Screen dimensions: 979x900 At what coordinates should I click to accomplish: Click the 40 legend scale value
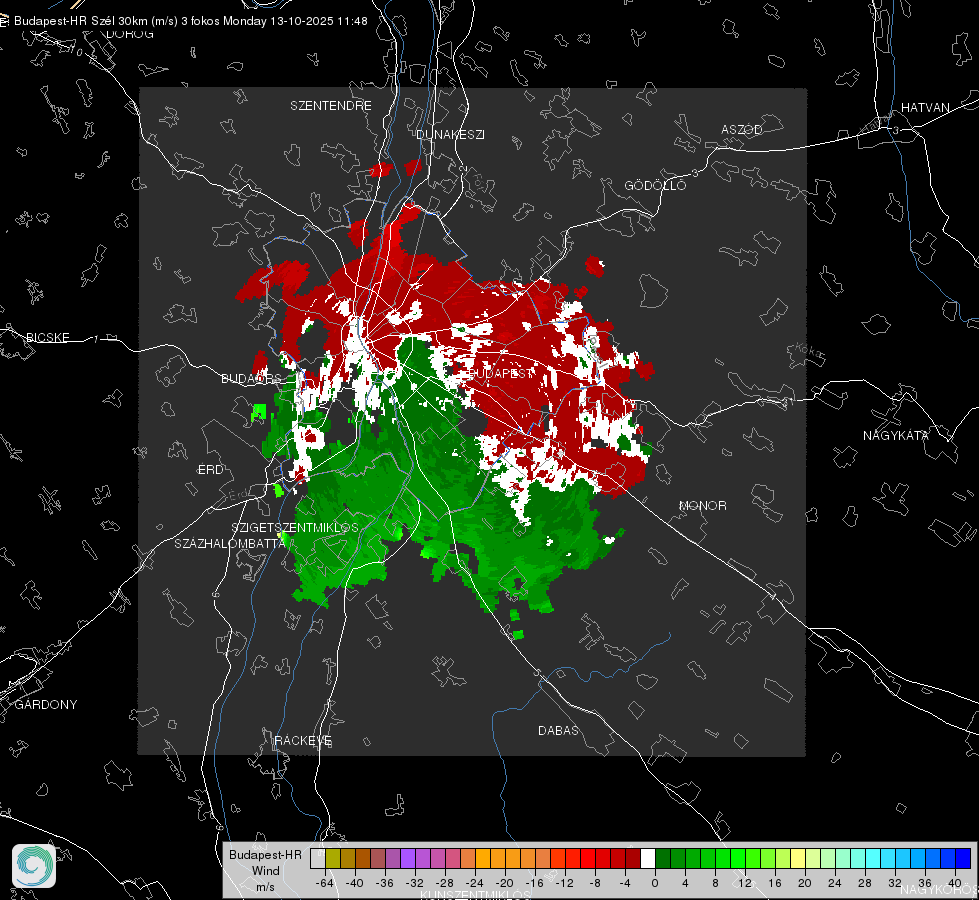(955, 884)
